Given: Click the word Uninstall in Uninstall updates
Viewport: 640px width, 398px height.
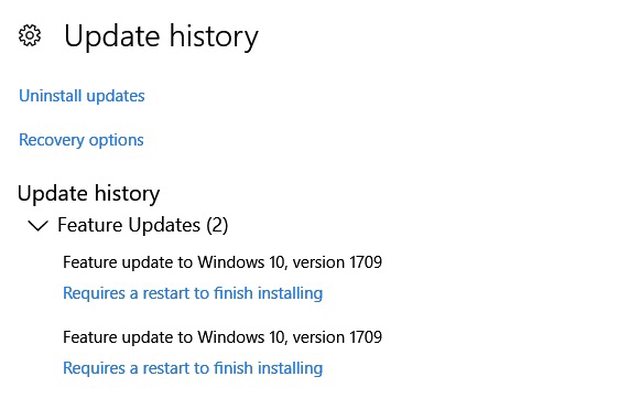Looking at the screenshot, I should coord(50,96).
